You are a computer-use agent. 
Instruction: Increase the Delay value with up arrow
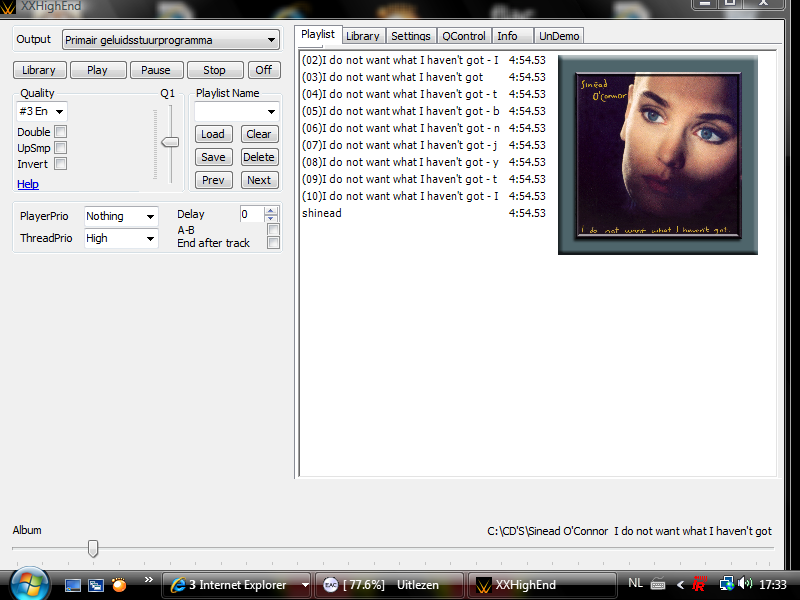(271, 210)
